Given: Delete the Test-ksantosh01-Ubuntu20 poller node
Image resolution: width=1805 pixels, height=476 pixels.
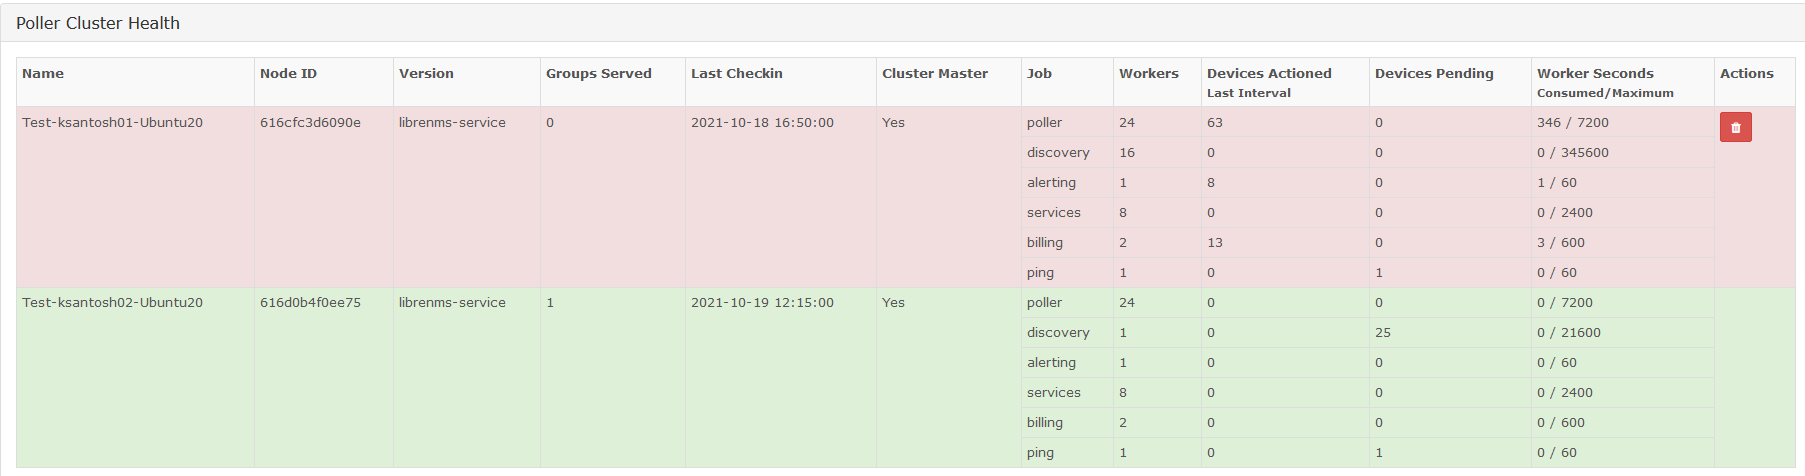Looking at the screenshot, I should click(x=1735, y=127).
